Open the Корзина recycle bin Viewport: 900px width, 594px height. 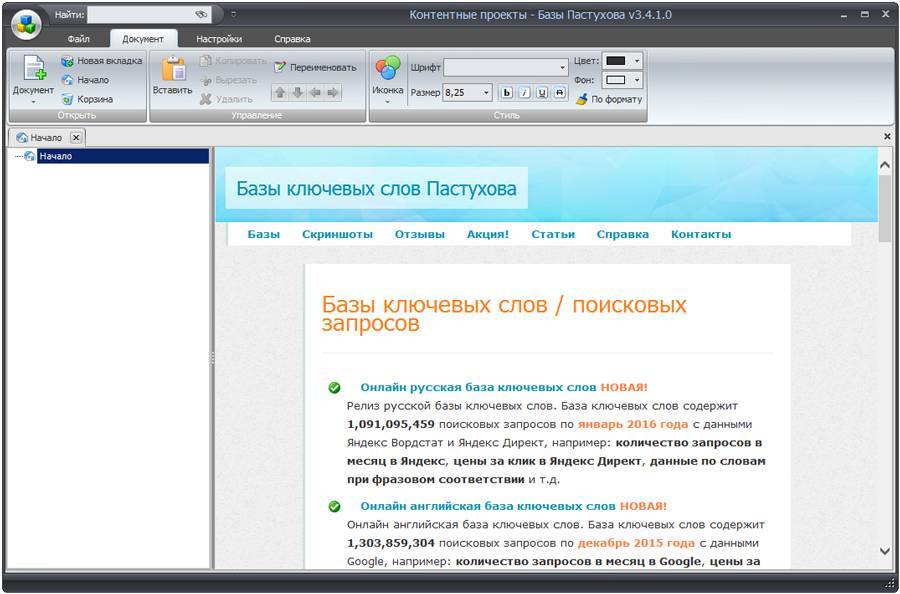tap(87, 99)
